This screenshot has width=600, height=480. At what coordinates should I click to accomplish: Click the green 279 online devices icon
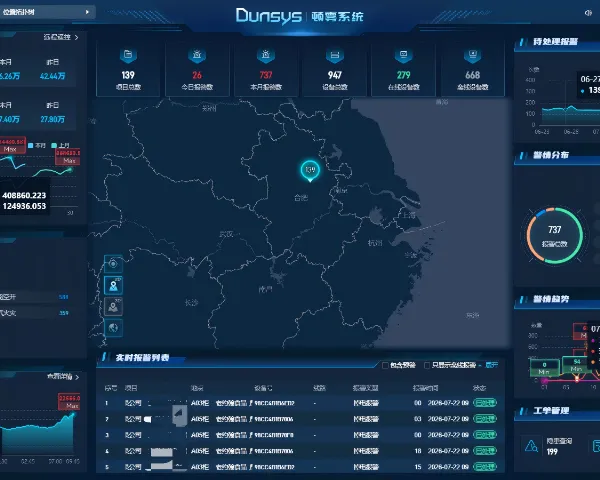404,55
